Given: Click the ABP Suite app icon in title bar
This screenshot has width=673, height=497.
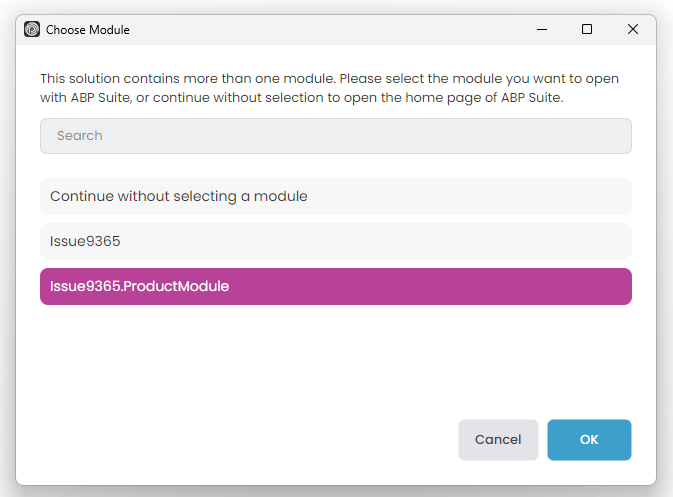Looking at the screenshot, I should click(32, 30).
